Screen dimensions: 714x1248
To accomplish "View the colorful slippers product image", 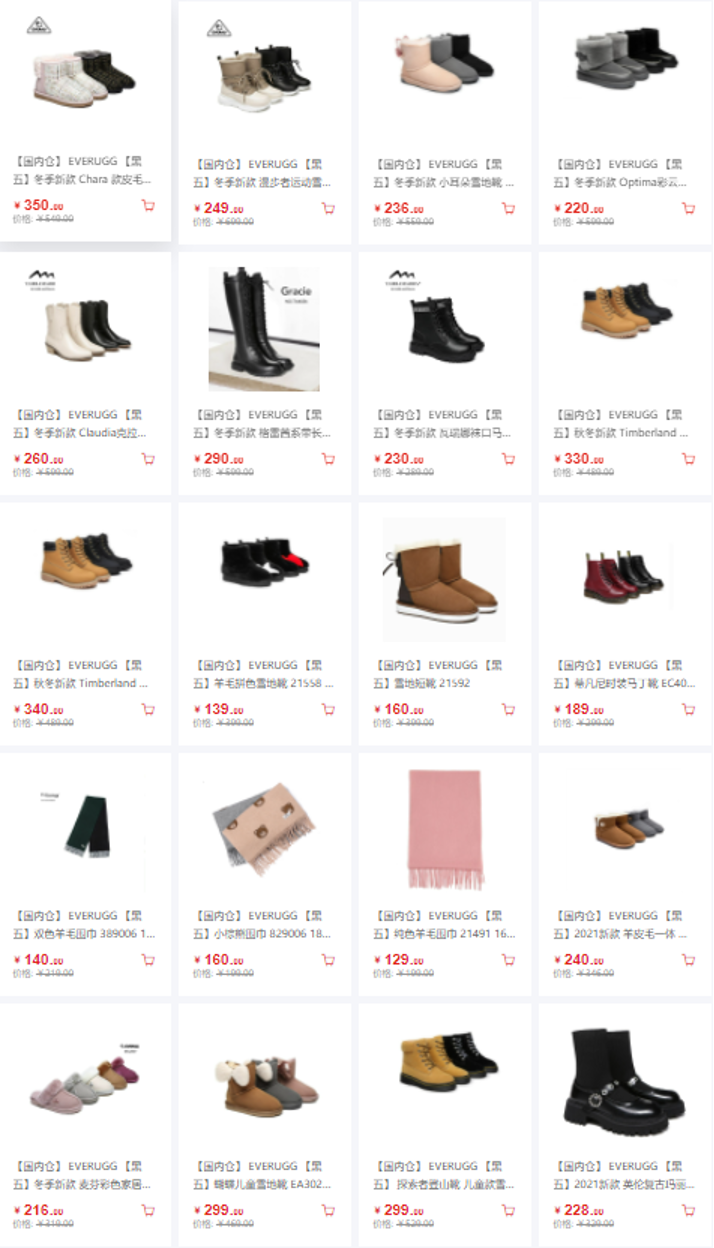I will [x=85, y=1080].
